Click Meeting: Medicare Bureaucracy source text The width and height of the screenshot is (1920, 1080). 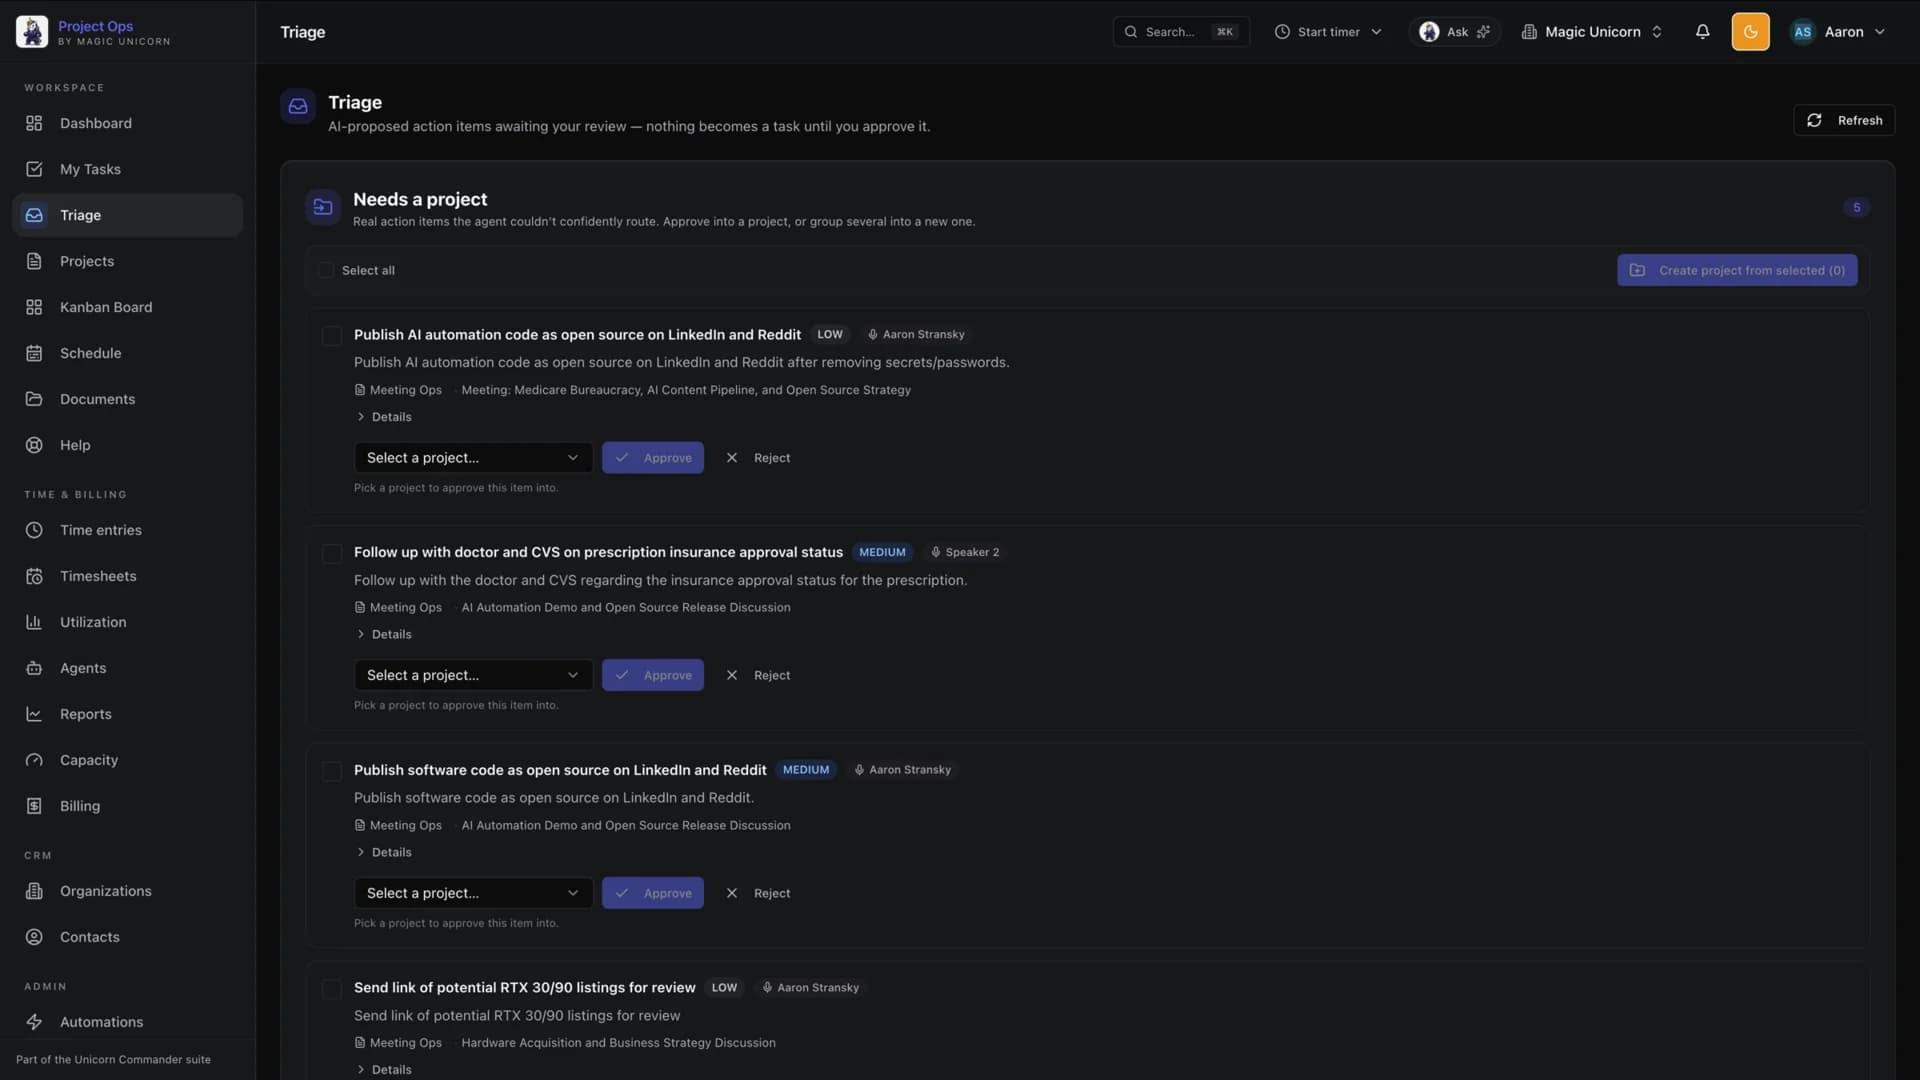pos(686,390)
